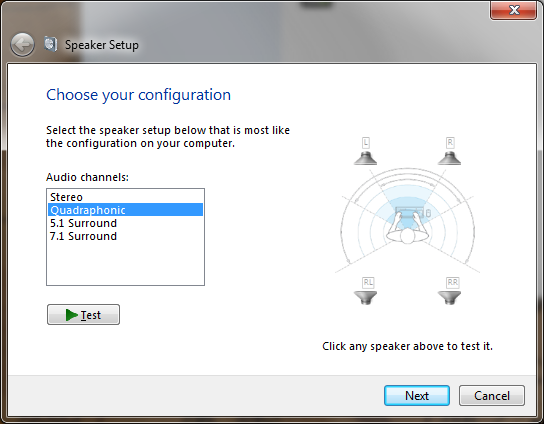Screen dimensions: 544x424
Task: Click the RR label above the rear right speaker
Action: 452,282
